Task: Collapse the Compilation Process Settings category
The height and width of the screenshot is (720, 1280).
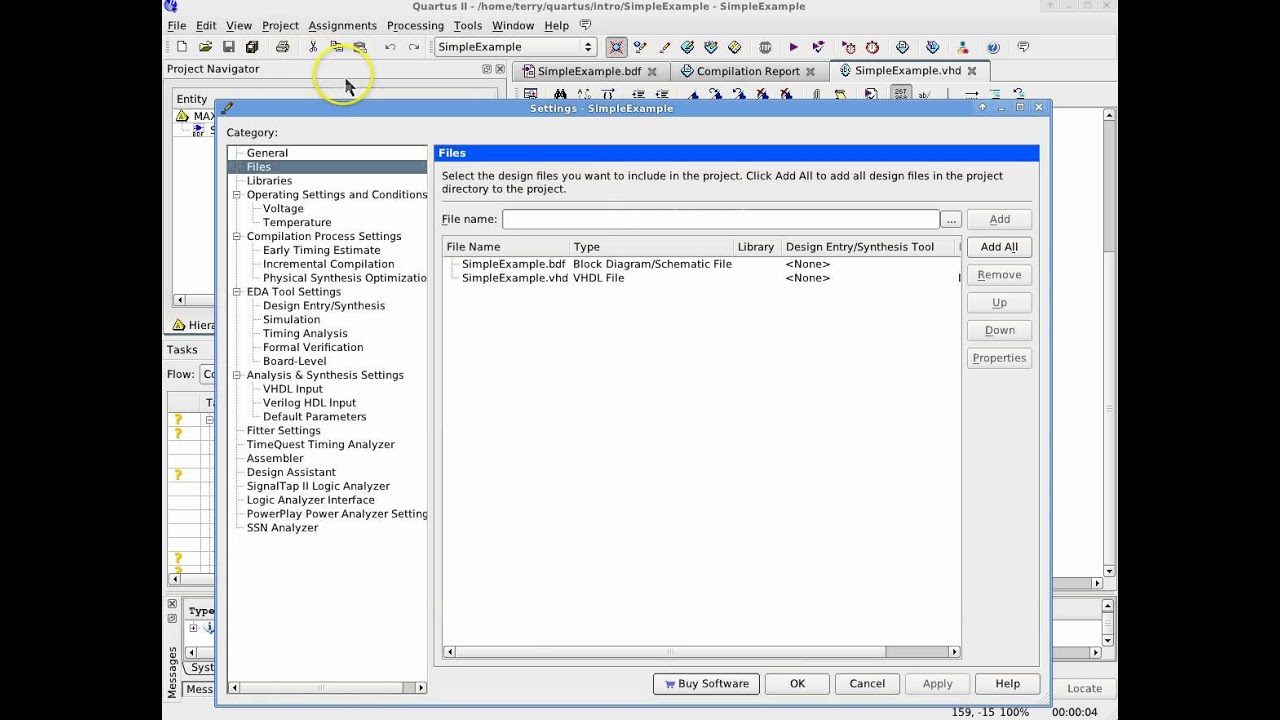Action: click(x=237, y=237)
